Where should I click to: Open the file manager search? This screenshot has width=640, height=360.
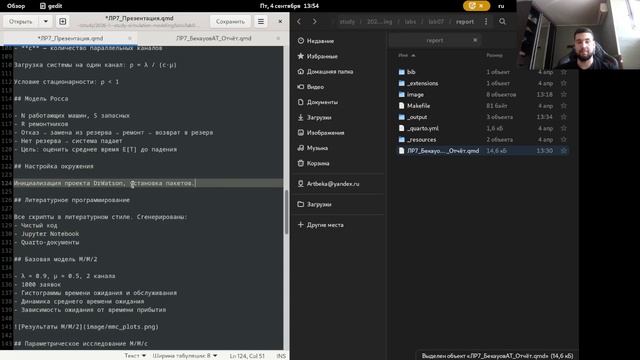502,21
